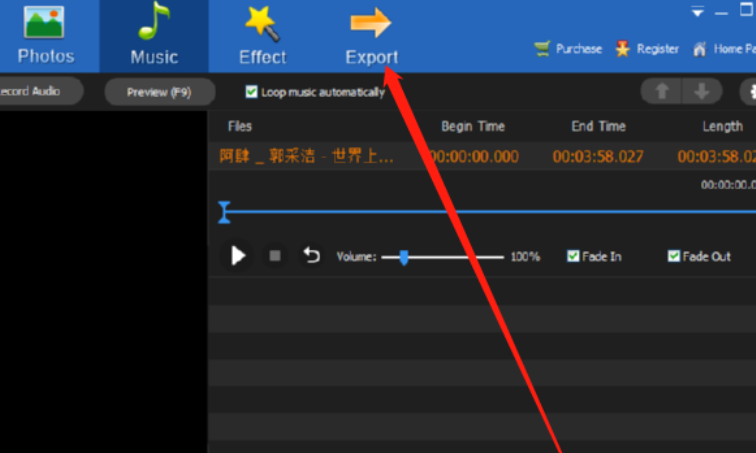This screenshot has height=453, width=756.
Task: Toggle Loop music automatically checkbox
Action: pos(251,92)
